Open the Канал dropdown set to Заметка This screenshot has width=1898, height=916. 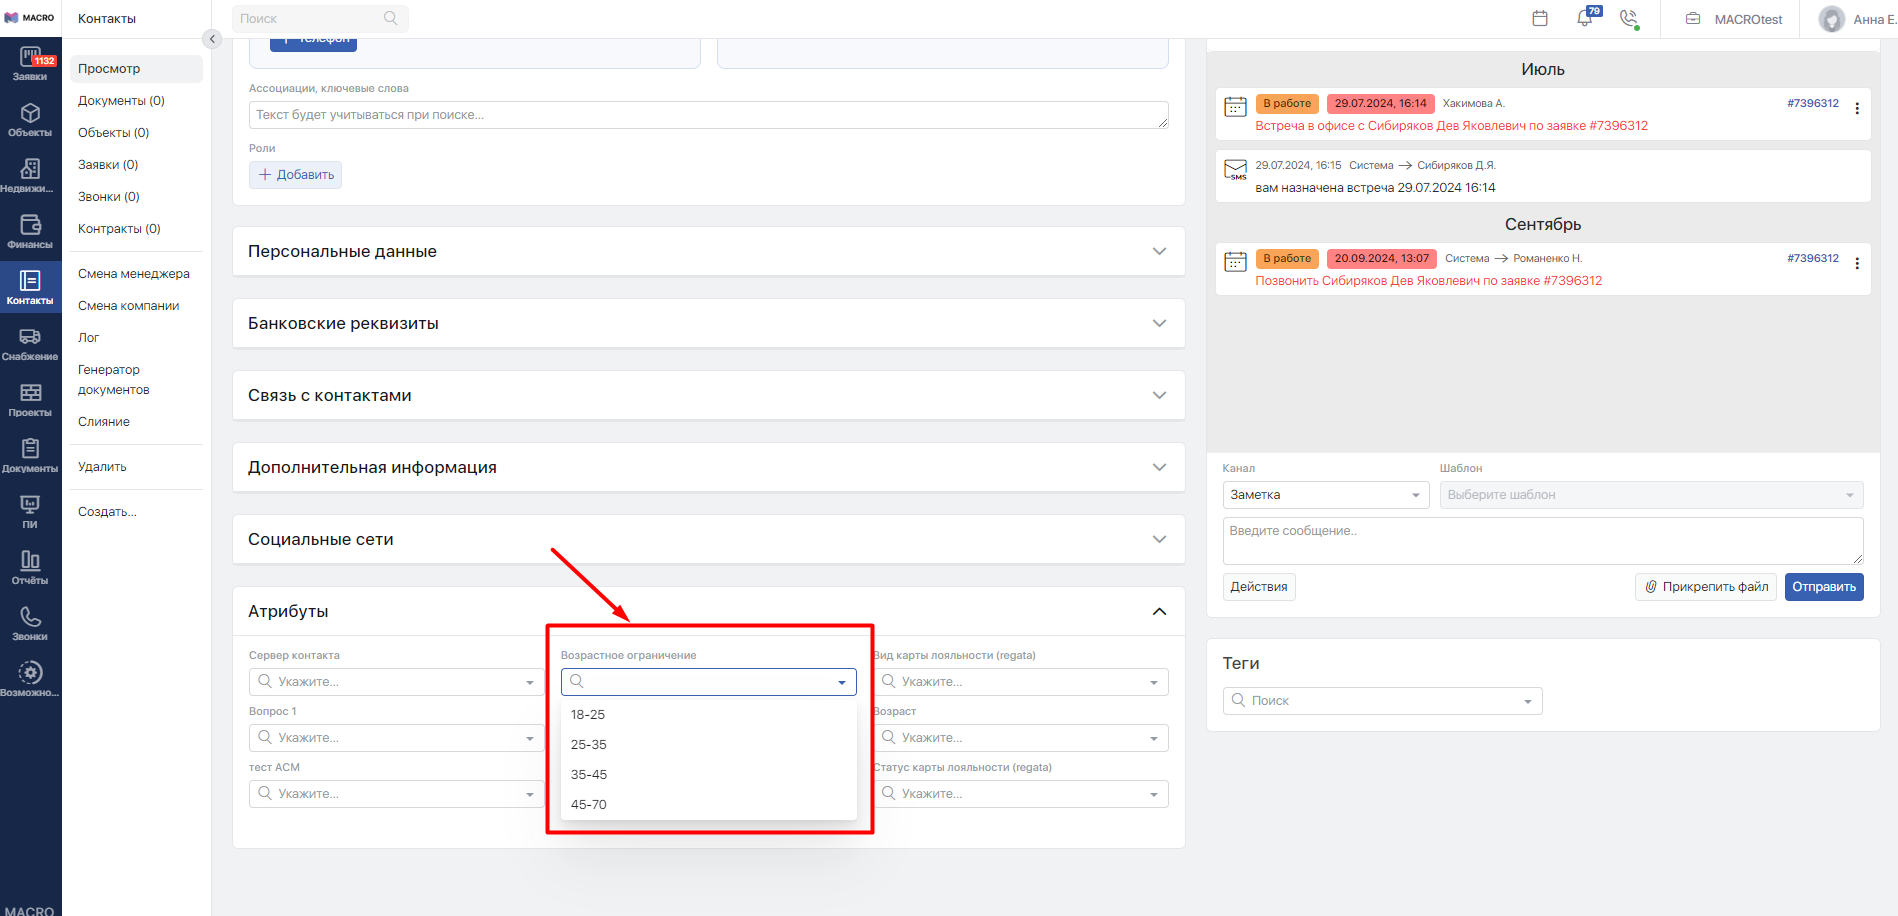click(1324, 495)
